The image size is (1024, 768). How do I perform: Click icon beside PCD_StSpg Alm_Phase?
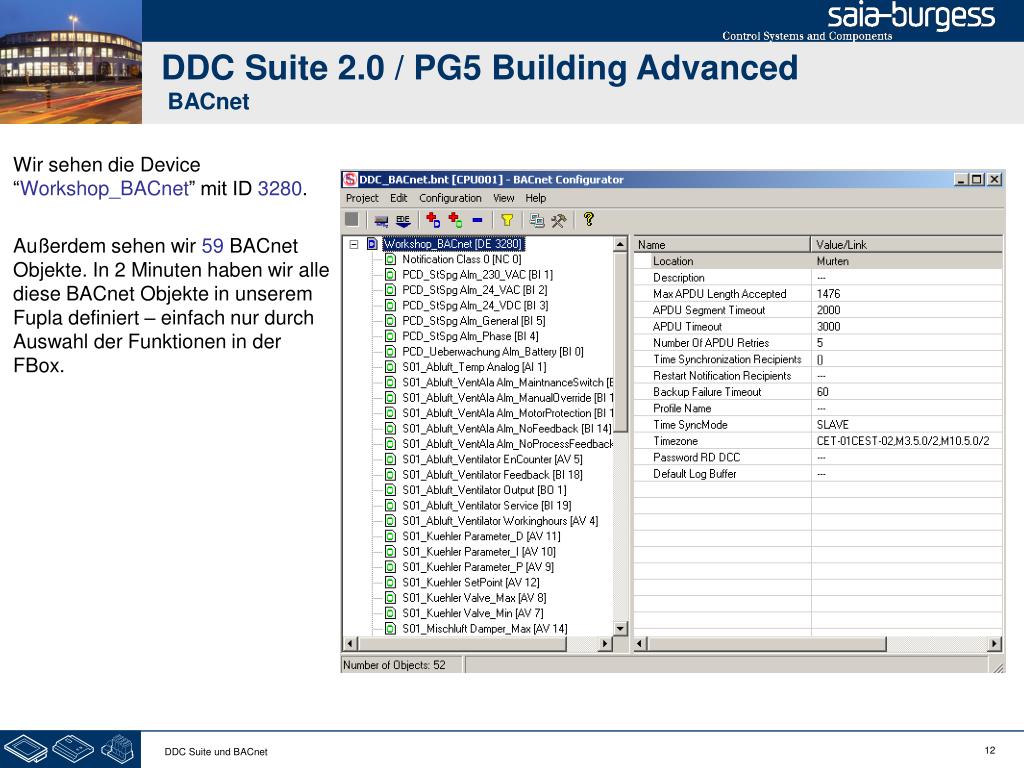390,336
